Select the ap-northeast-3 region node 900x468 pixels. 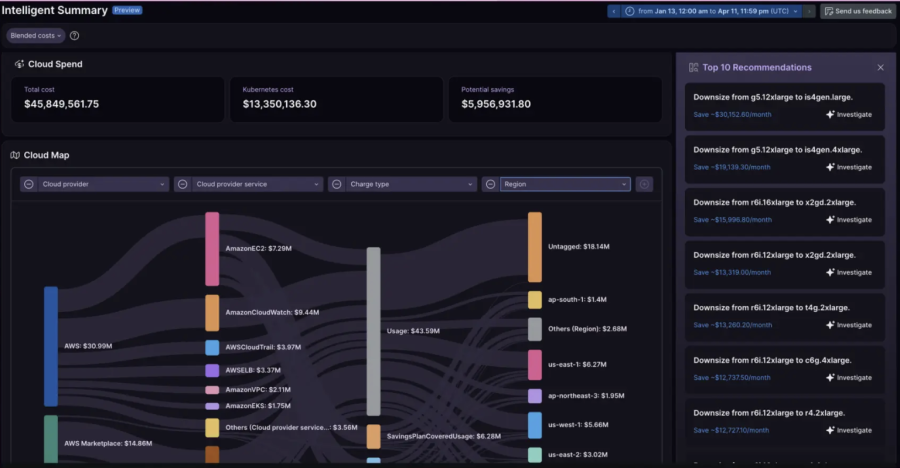pyautogui.click(x=535, y=396)
